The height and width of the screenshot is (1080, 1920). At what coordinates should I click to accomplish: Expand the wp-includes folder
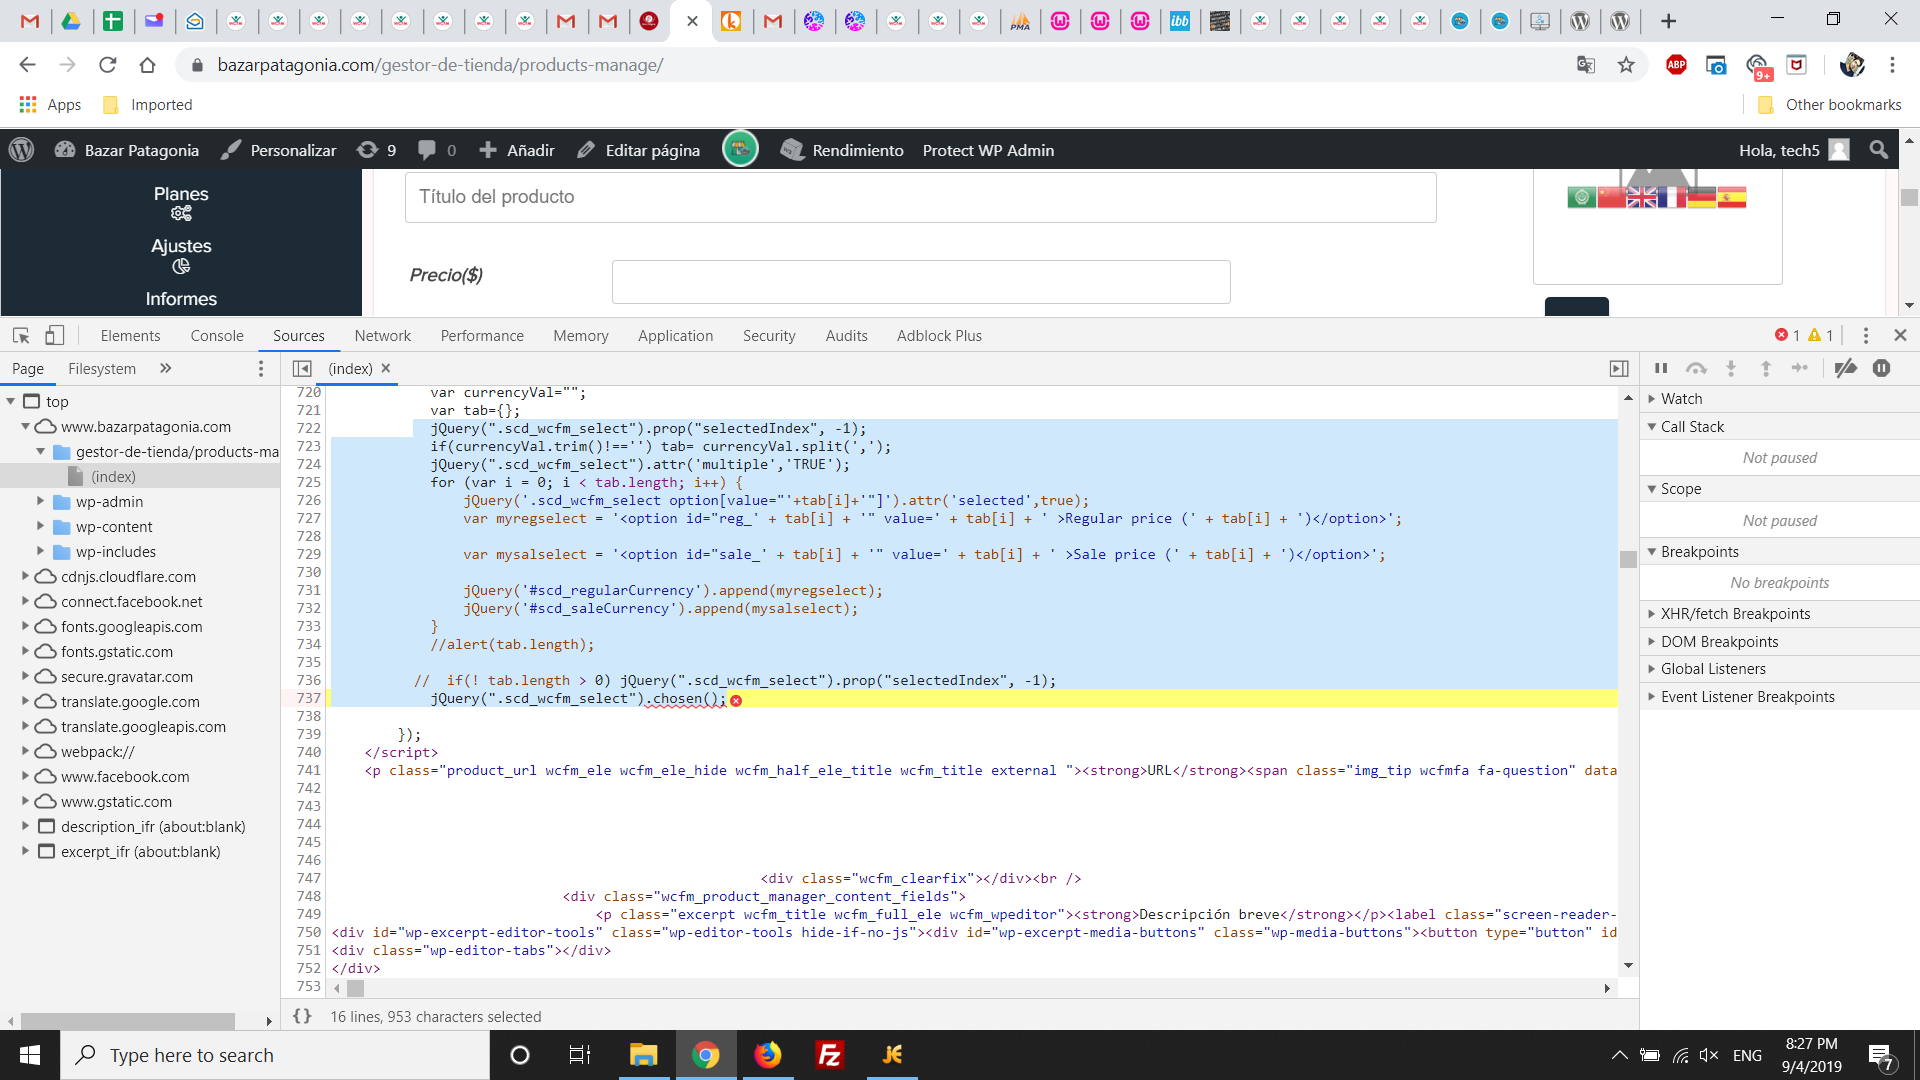[x=41, y=551]
